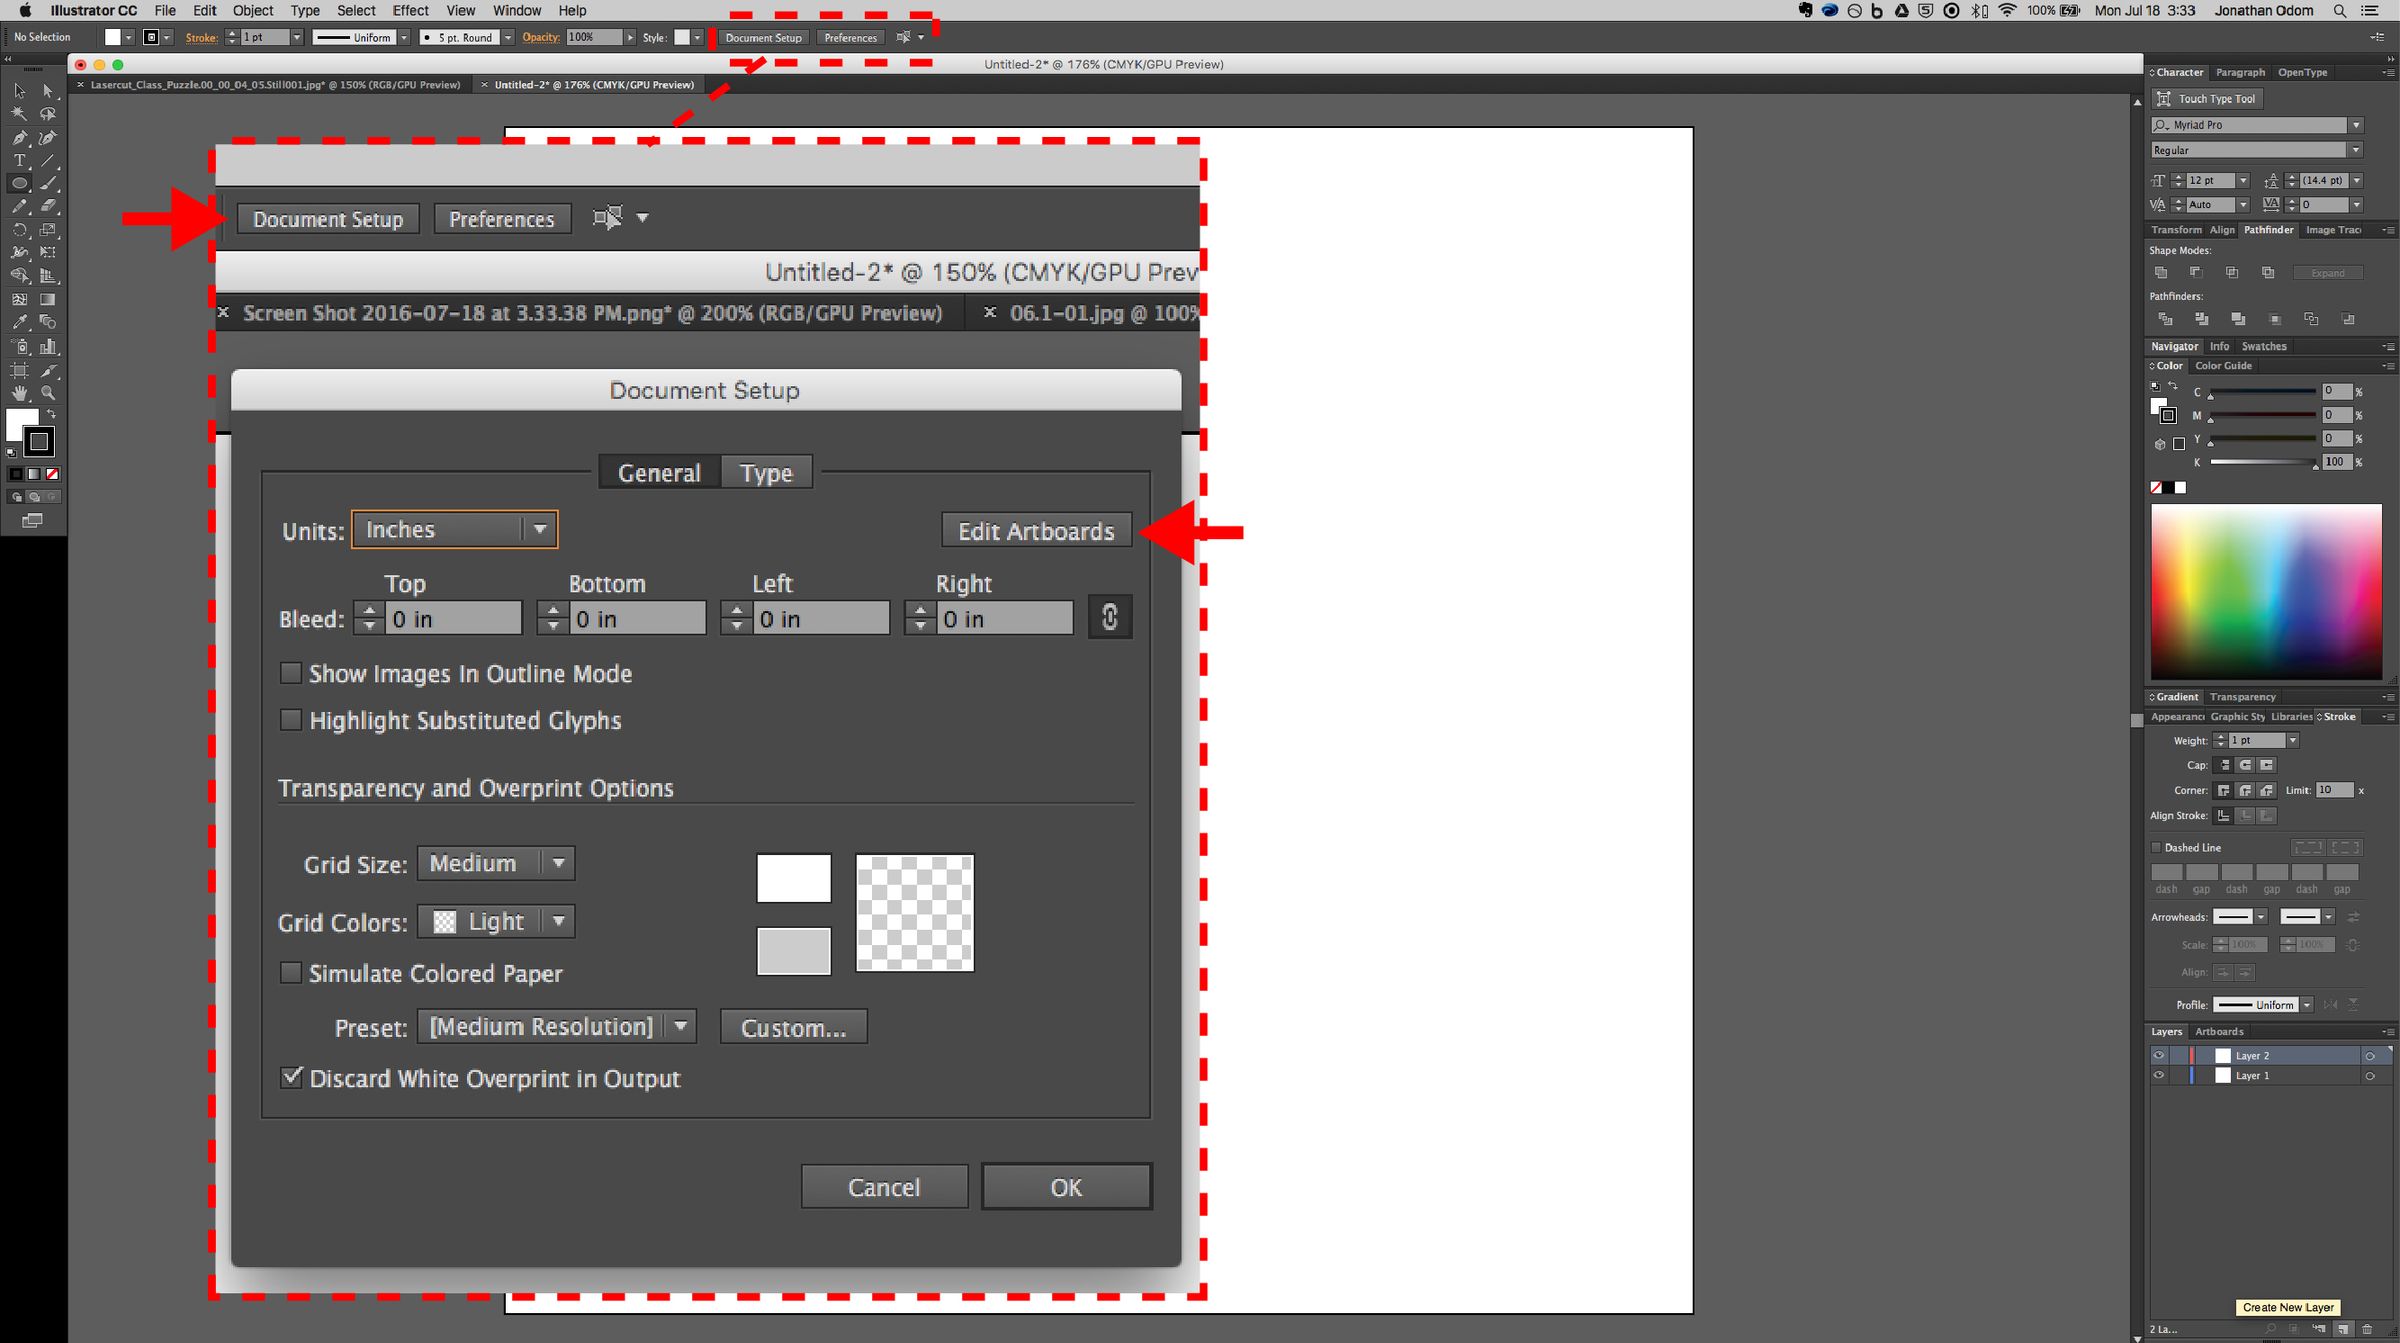Open the Grid Size Medium dropdown
Image resolution: width=2400 pixels, height=1343 pixels.
click(495, 863)
